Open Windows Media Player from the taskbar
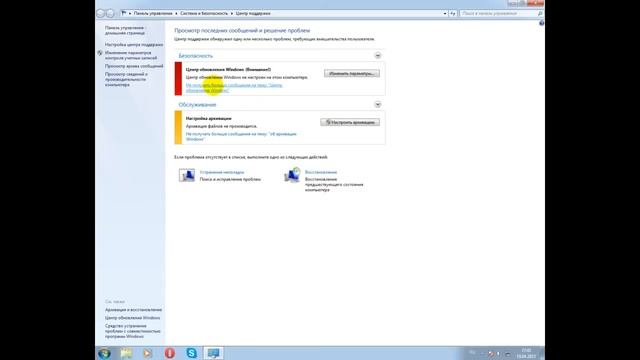Viewport: 640px width, 360px height. (x=147, y=353)
